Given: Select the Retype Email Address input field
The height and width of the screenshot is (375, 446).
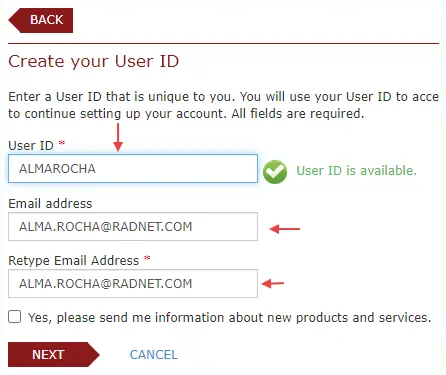Looking at the screenshot, I should click(133, 283).
